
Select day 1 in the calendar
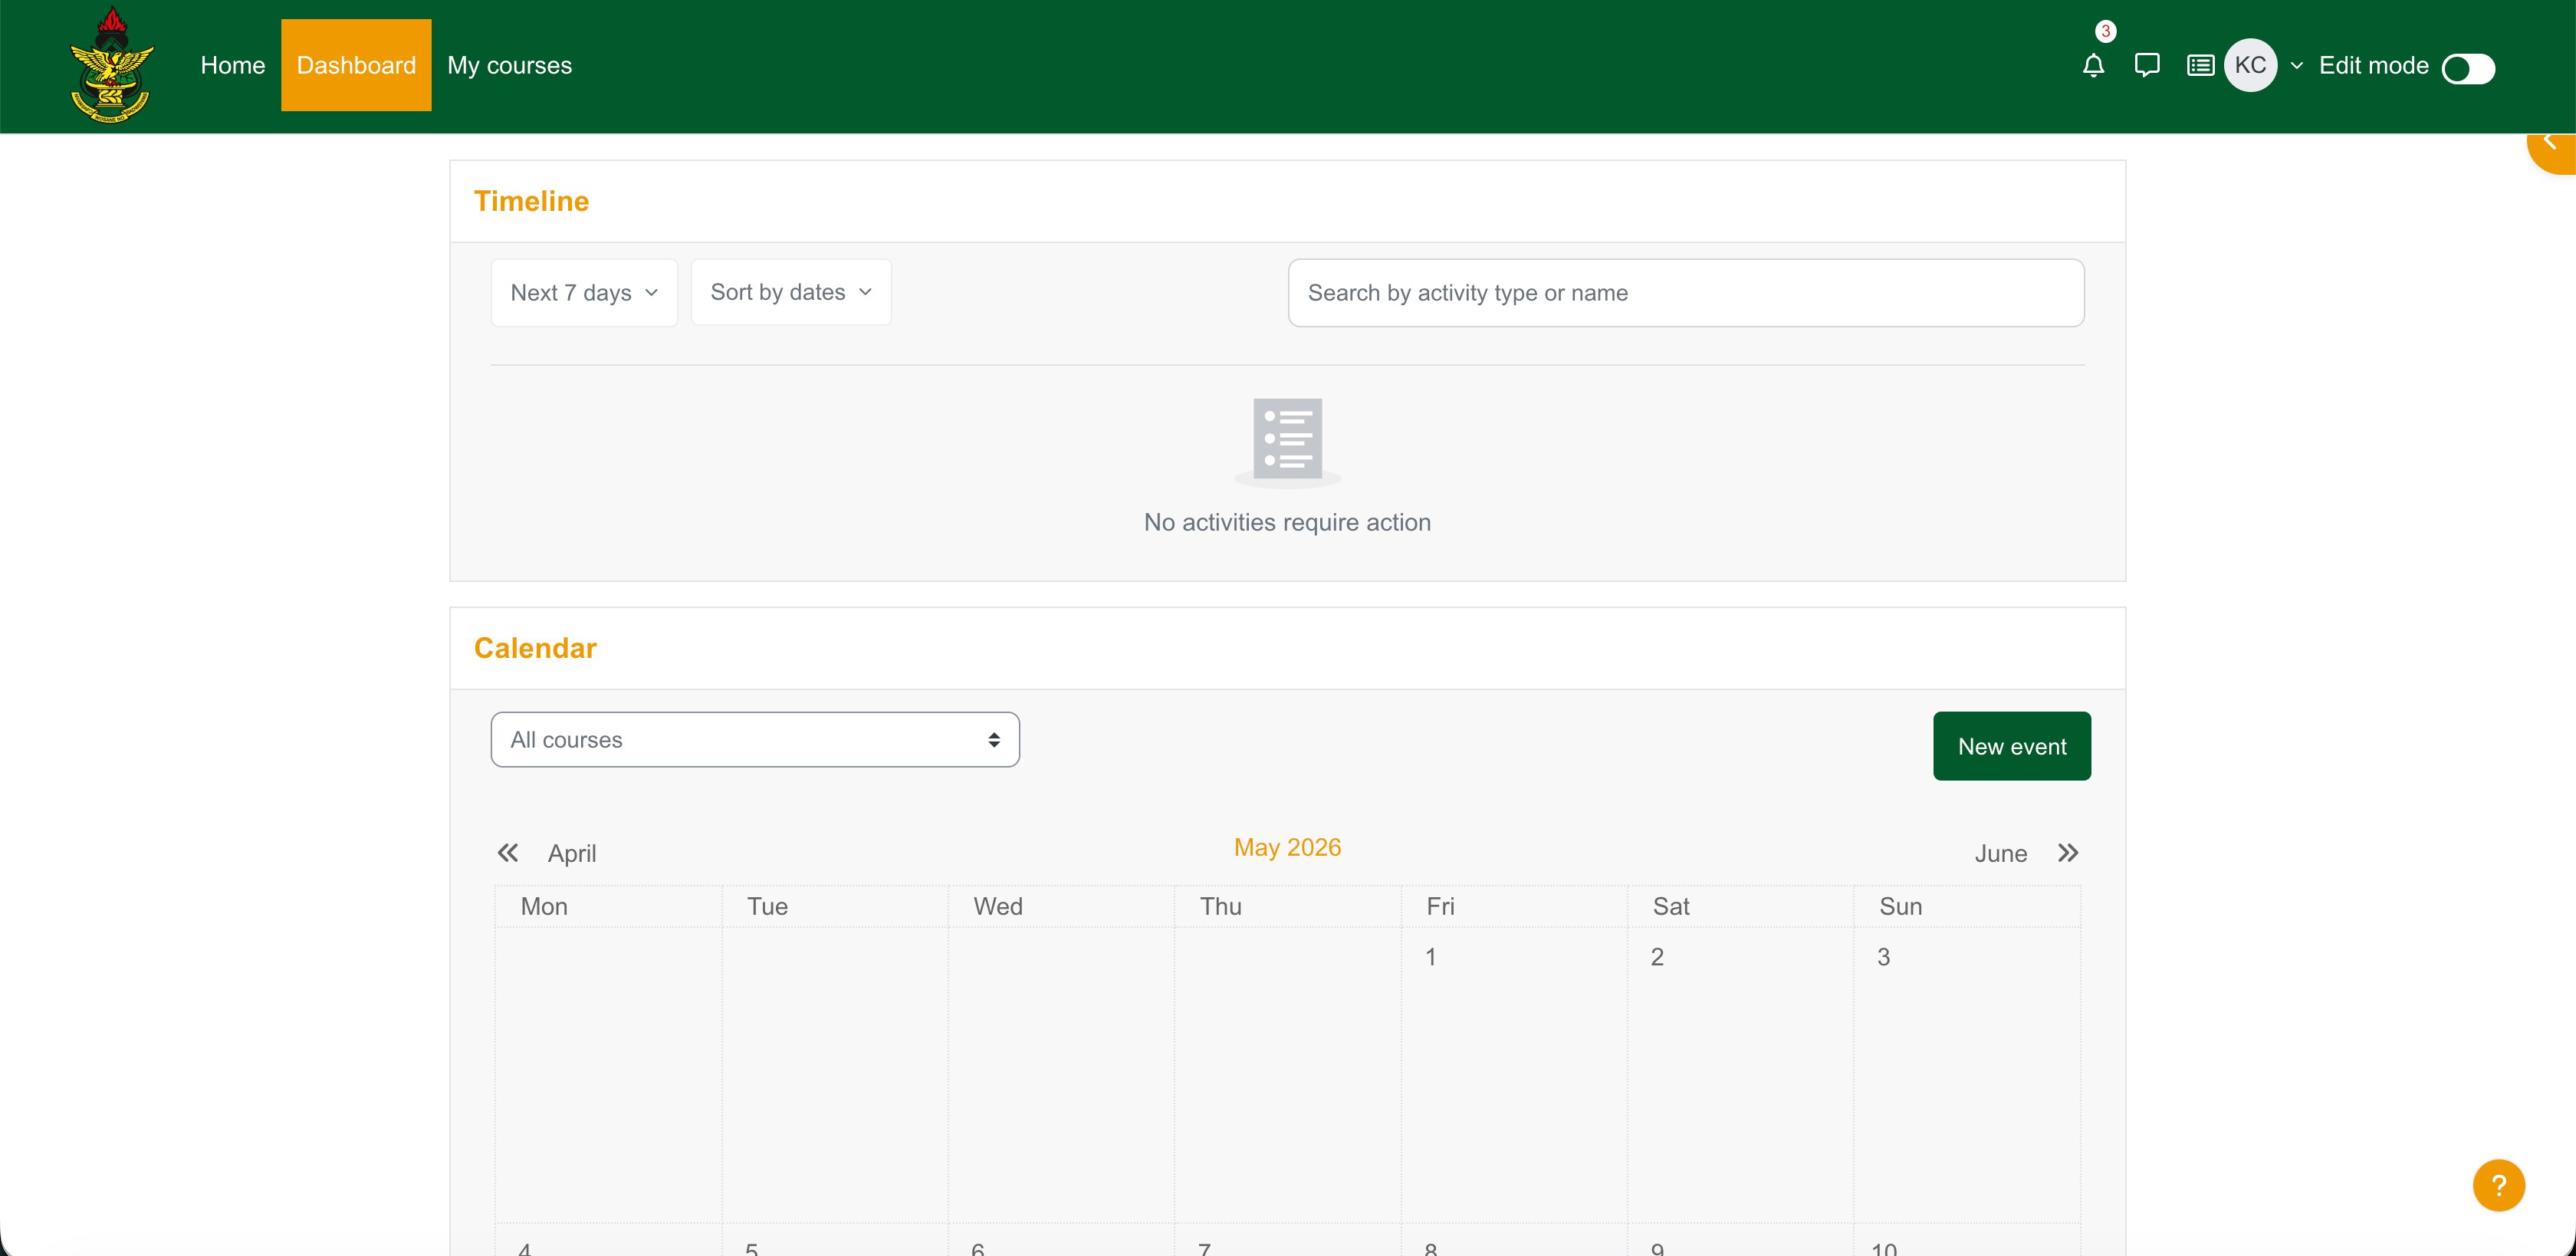point(1430,957)
